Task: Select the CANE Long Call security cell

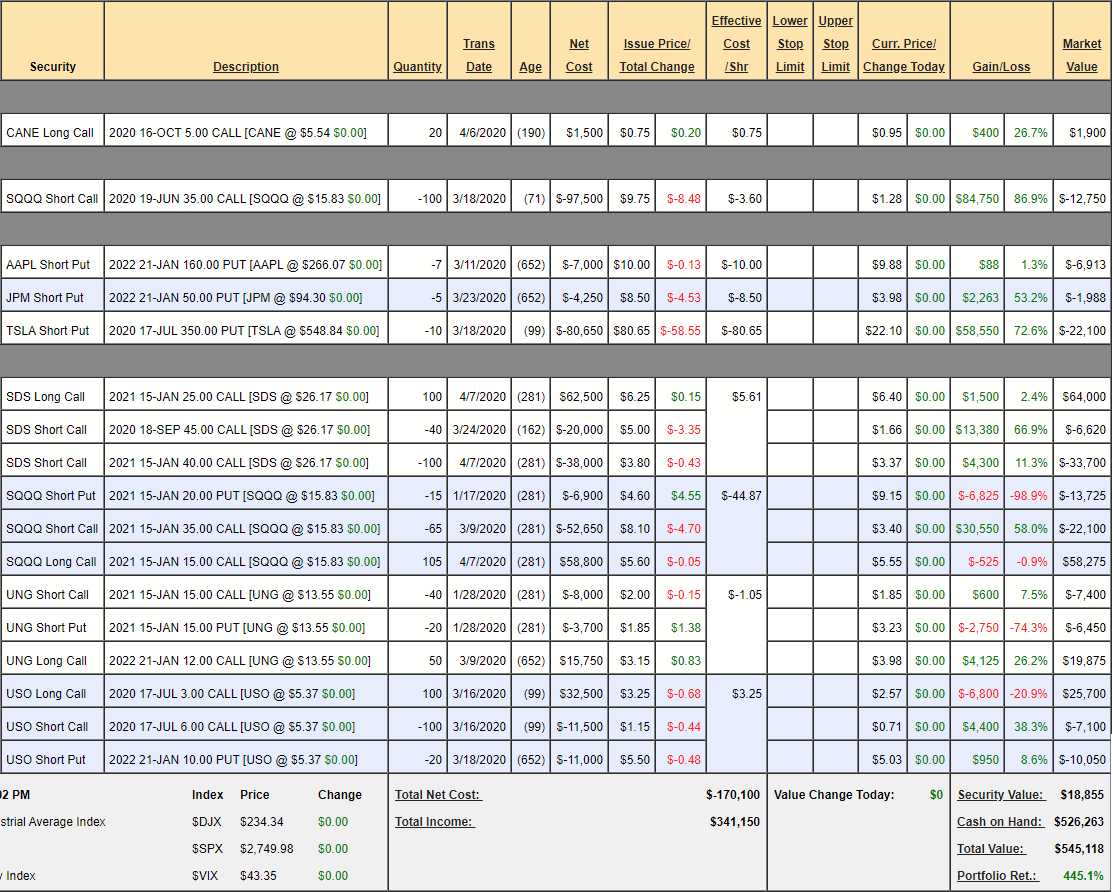Action: pos(50,132)
